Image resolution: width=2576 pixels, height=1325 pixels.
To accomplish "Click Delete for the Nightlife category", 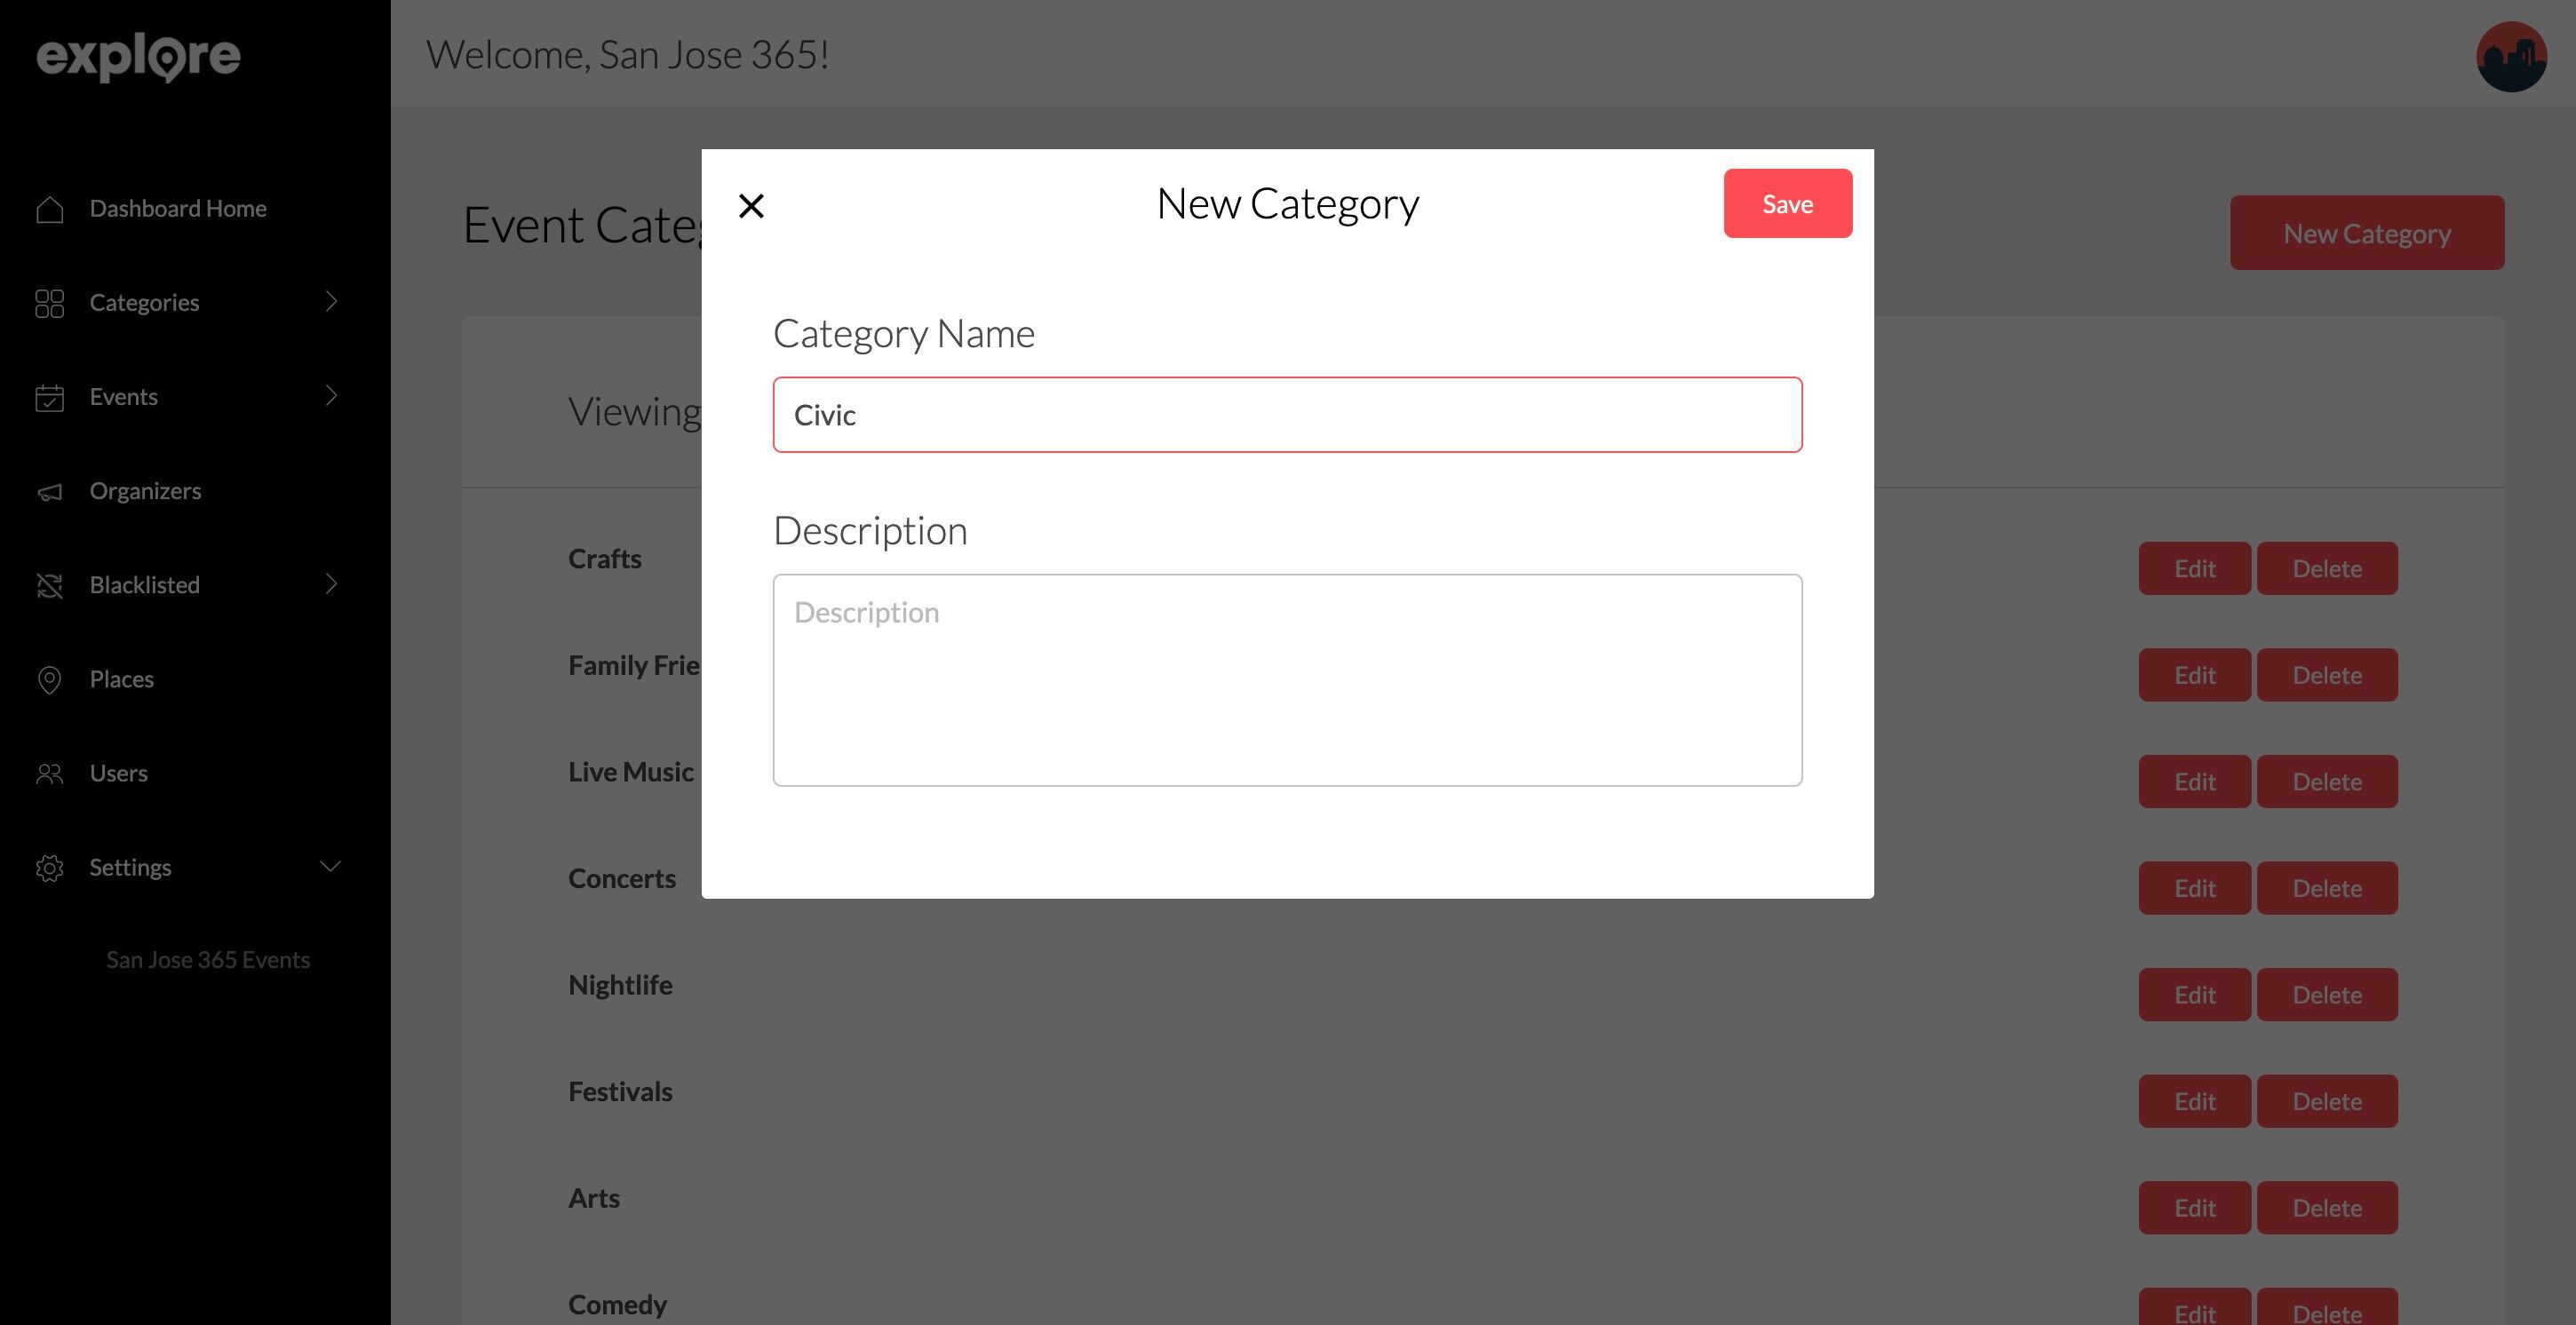I will (x=2326, y=995).
